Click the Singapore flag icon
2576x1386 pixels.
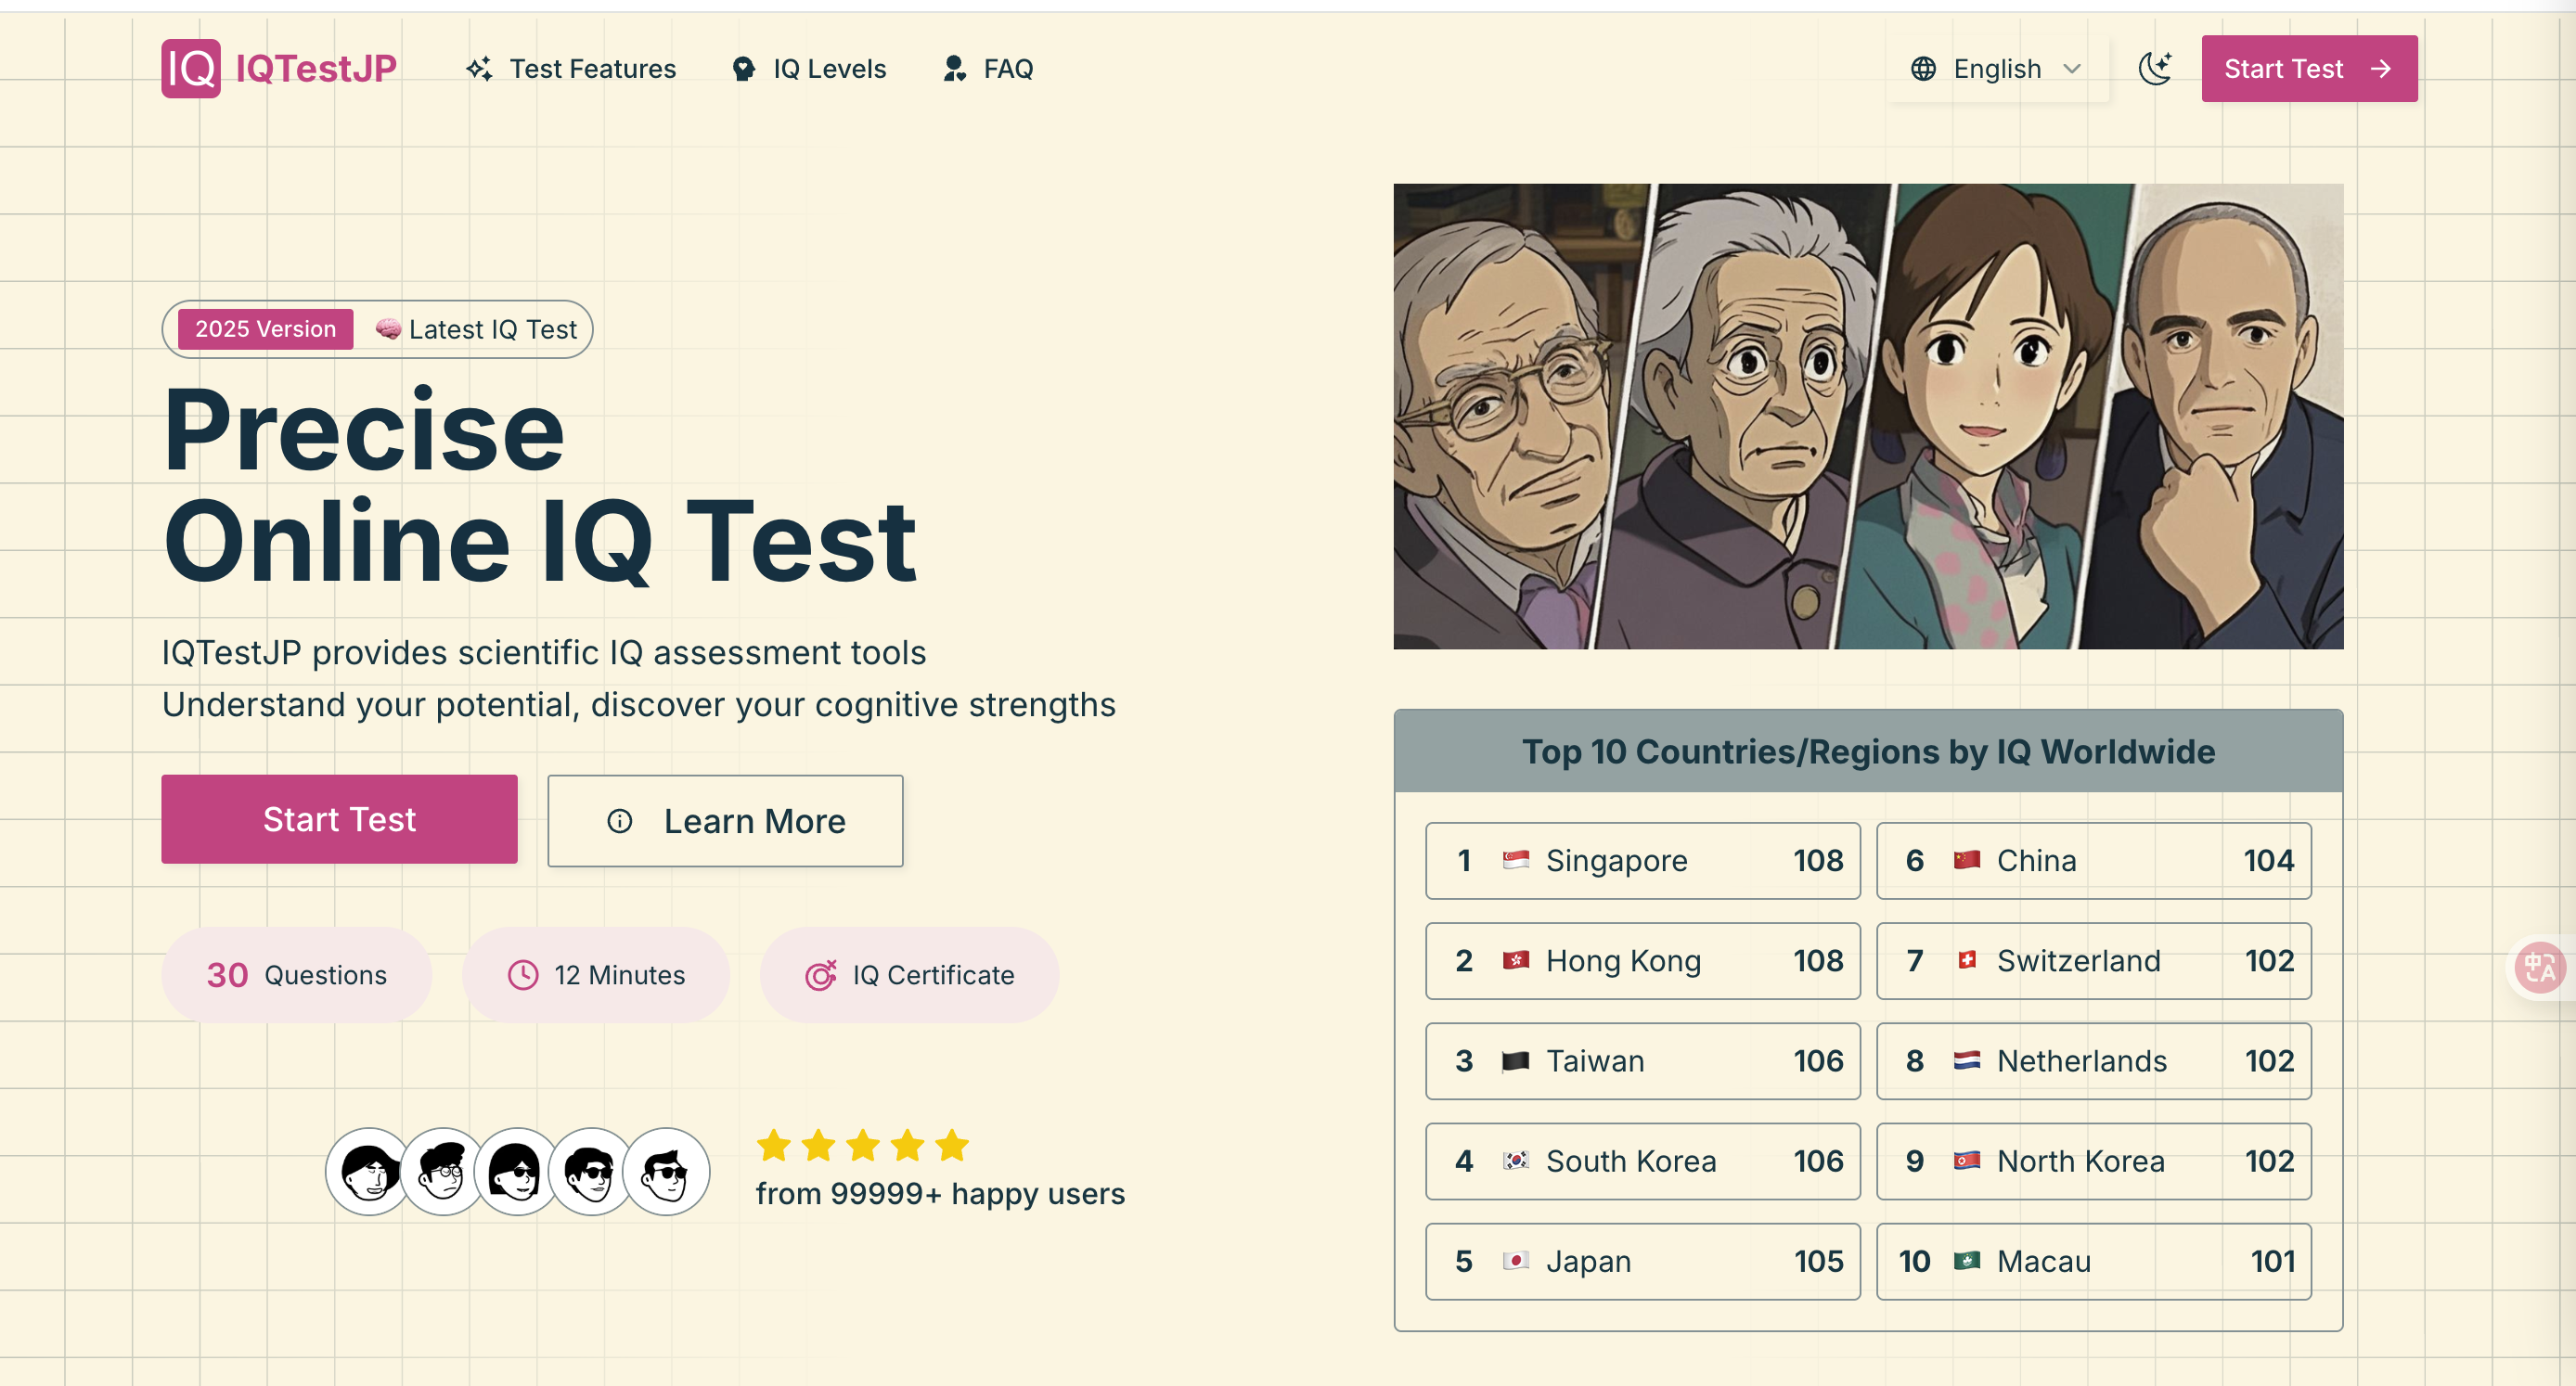[1516, 860]
